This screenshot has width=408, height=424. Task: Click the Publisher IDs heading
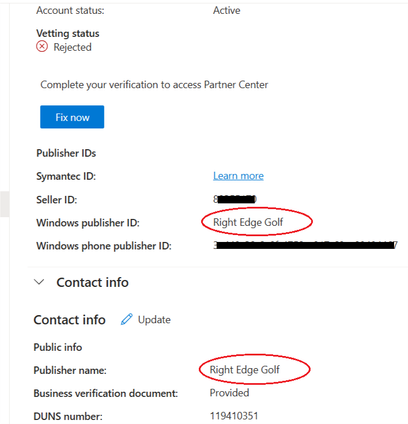point(66,153)
